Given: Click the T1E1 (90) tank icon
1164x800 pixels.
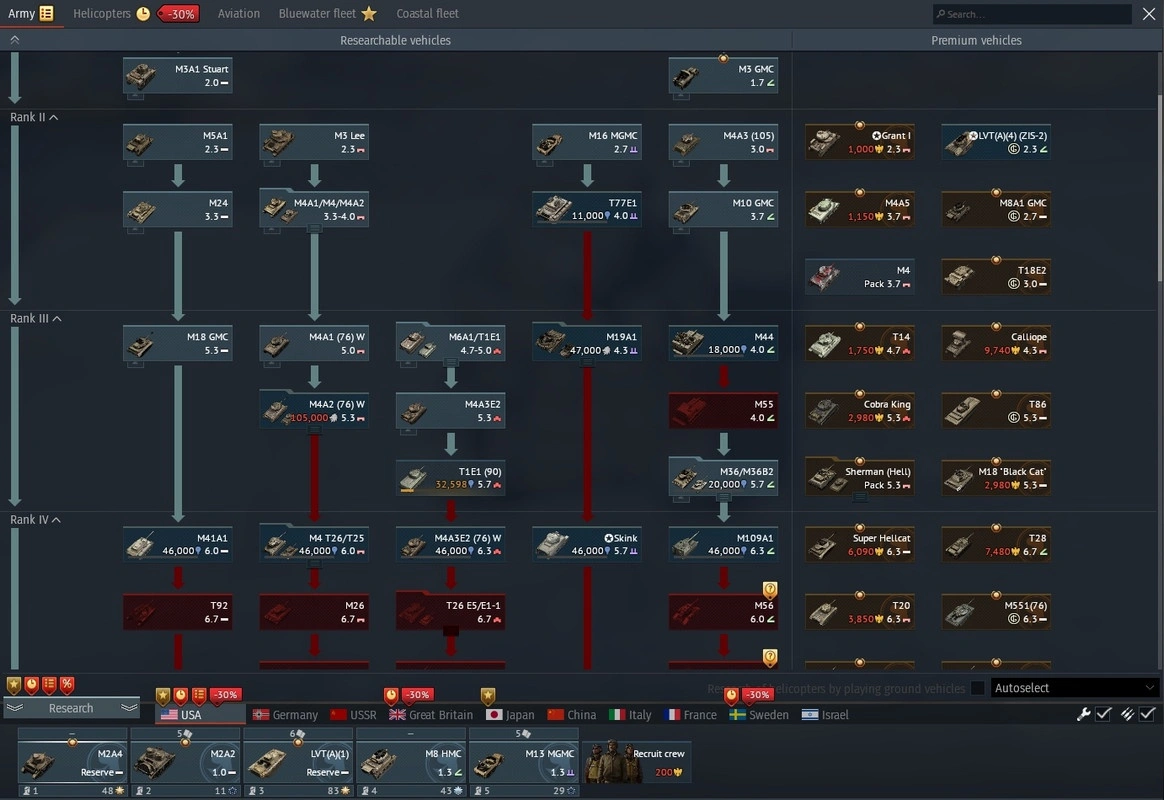Looking at the screenshot, I should point(451,478).
